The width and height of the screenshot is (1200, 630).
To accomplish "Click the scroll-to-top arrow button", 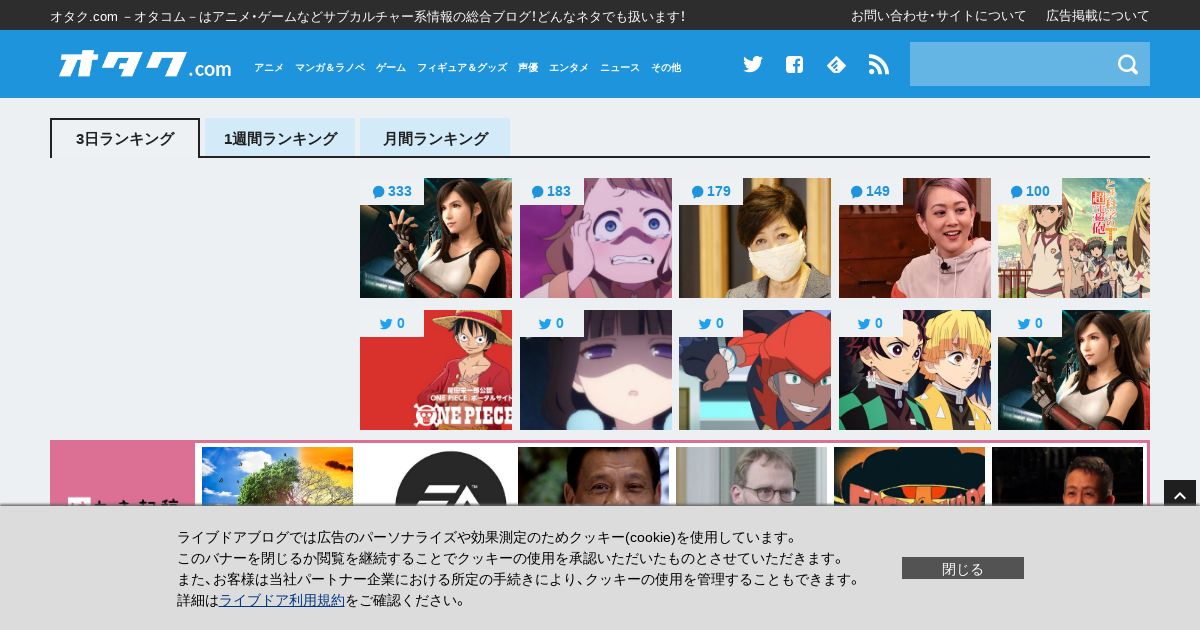I will (1180, 496).
